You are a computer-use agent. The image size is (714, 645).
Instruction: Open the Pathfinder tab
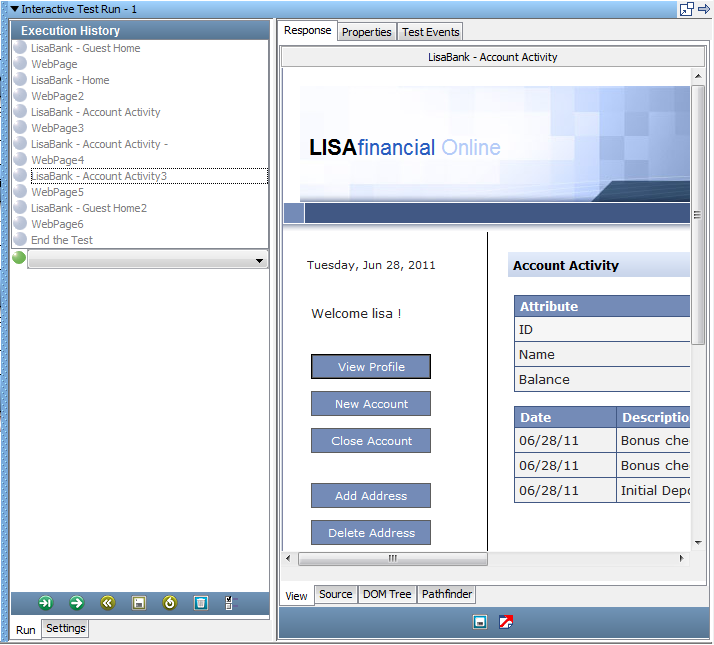447,594
